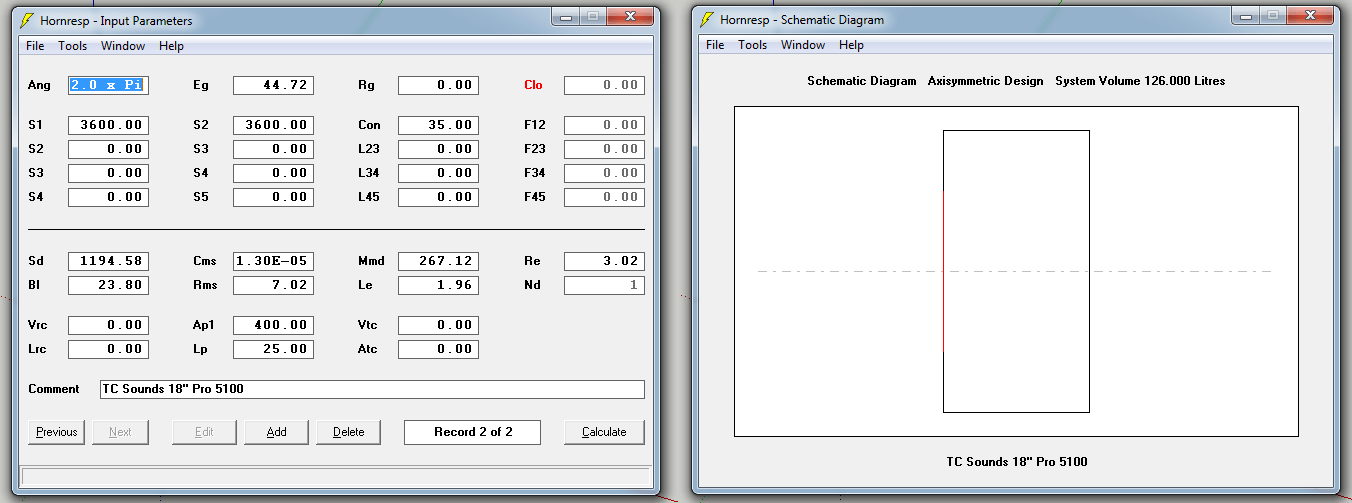
Task: Click the "System Volume 126.000 Litres" text
Action: click(x=1140, y=81)
